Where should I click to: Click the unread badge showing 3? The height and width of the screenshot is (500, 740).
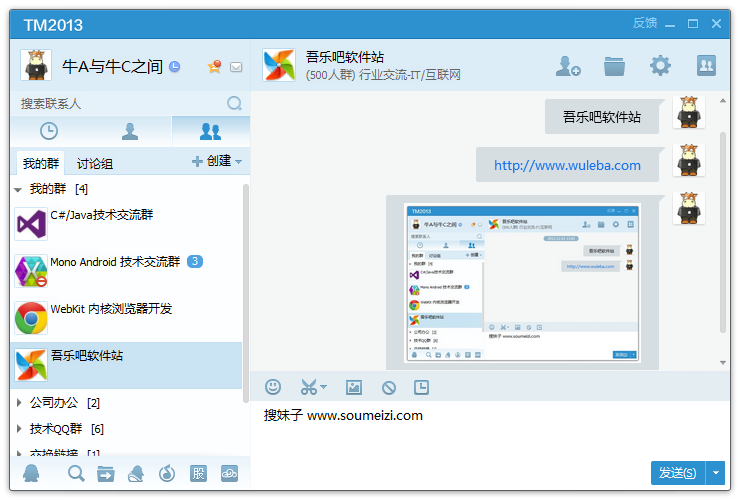(x=195, y=261)
